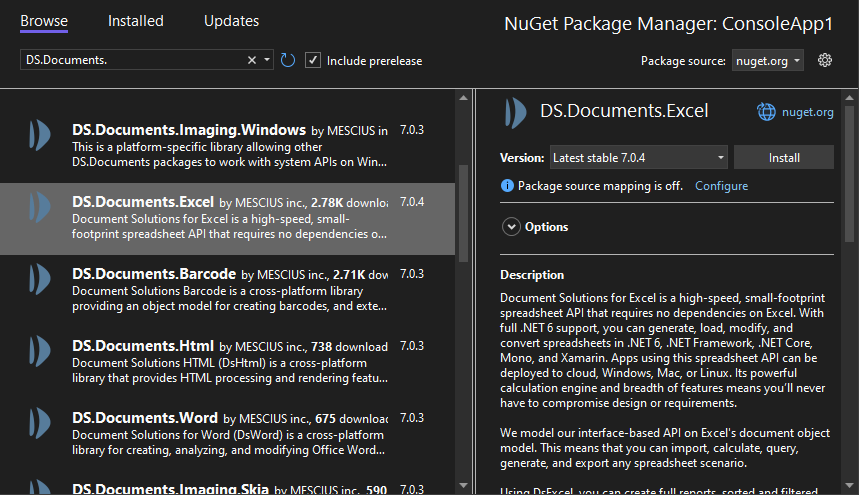Click the details pane scroll down arrow
This screenshot has height=495, width=859.
pos(849,485)
